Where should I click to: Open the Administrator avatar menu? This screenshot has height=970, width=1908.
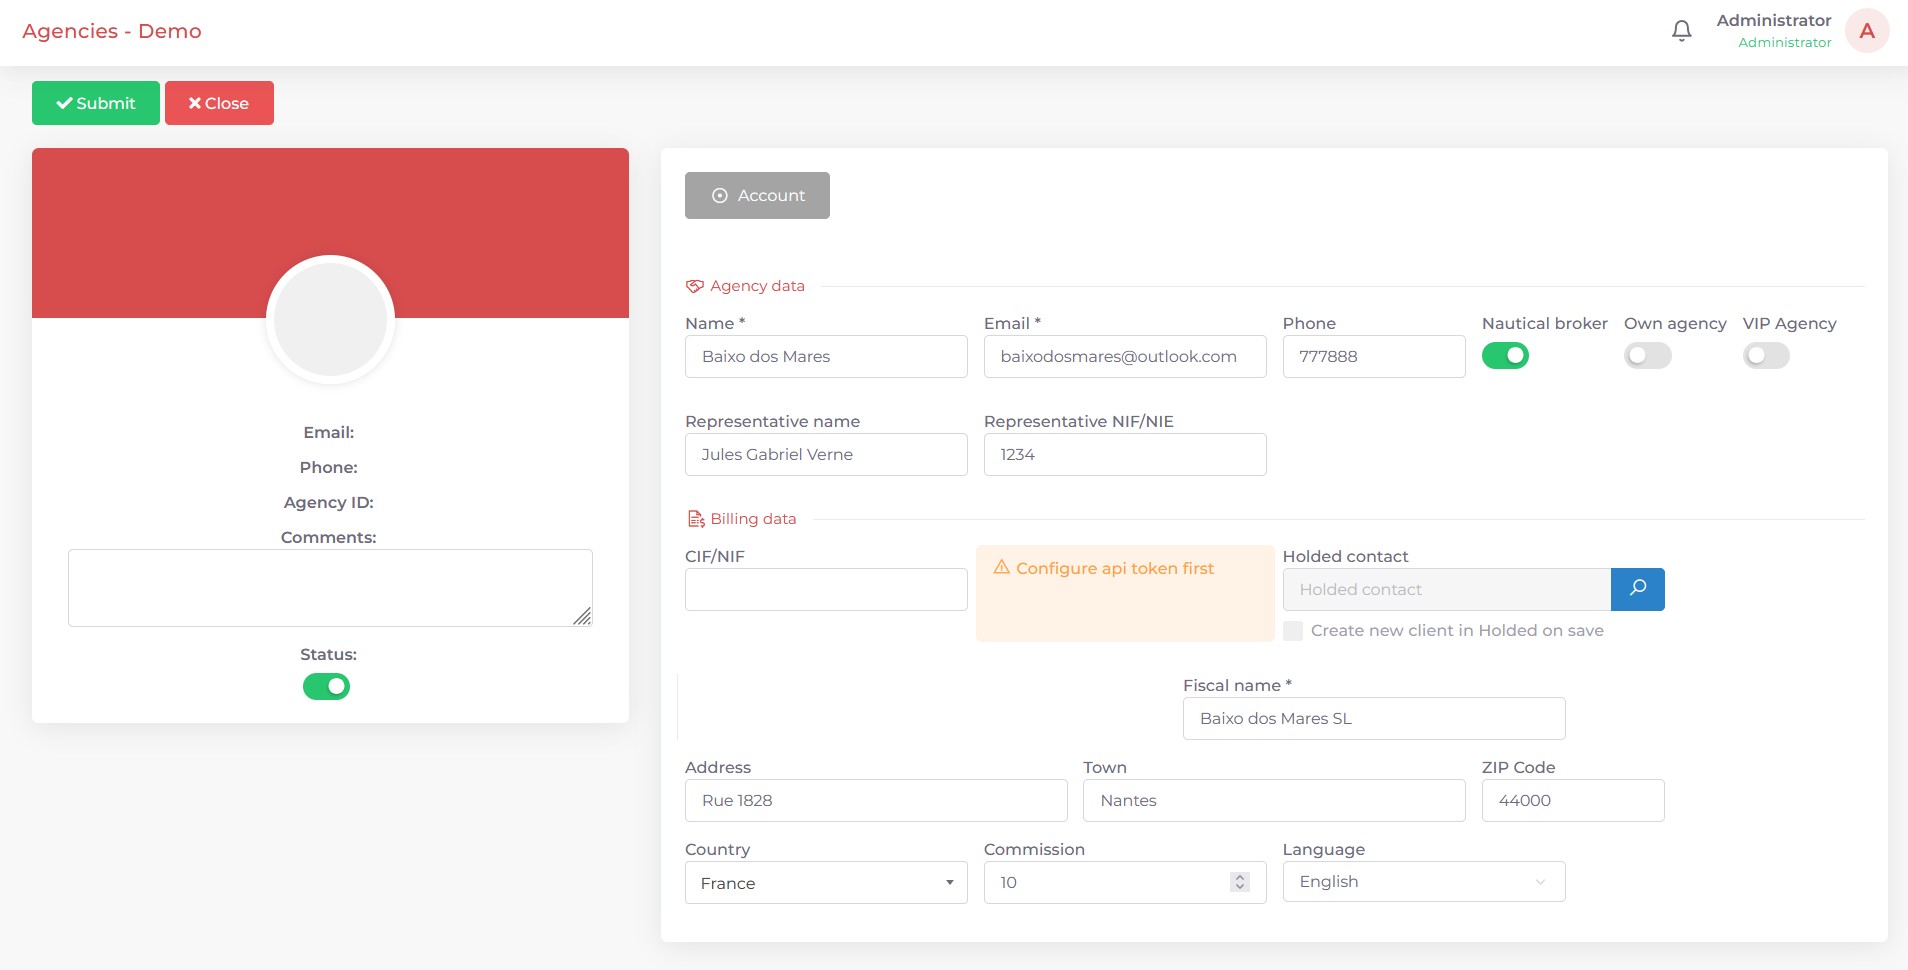[1866, 31]
